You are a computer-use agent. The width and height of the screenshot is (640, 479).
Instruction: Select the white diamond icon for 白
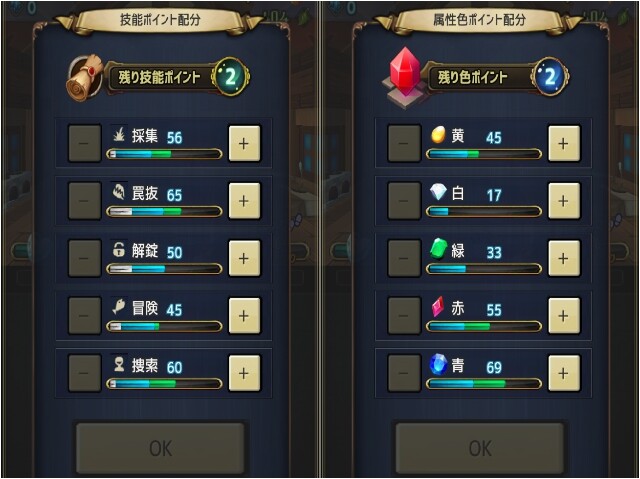point(438,192)
